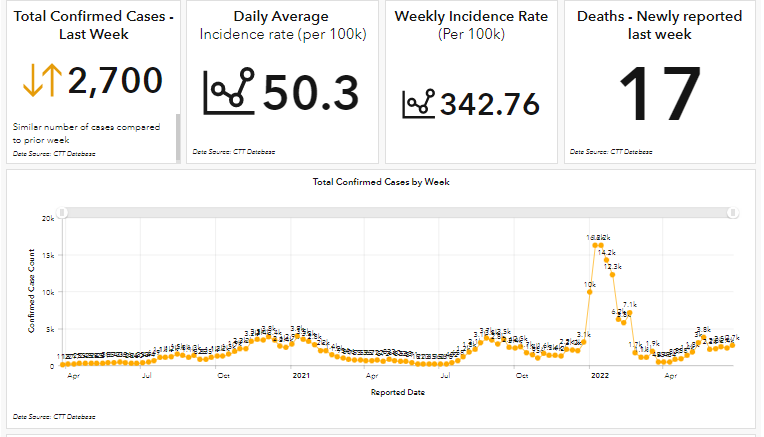764x437 pixels.
Task: Click the Total Confirmed Cases by Week title
Action: [382, 182]
